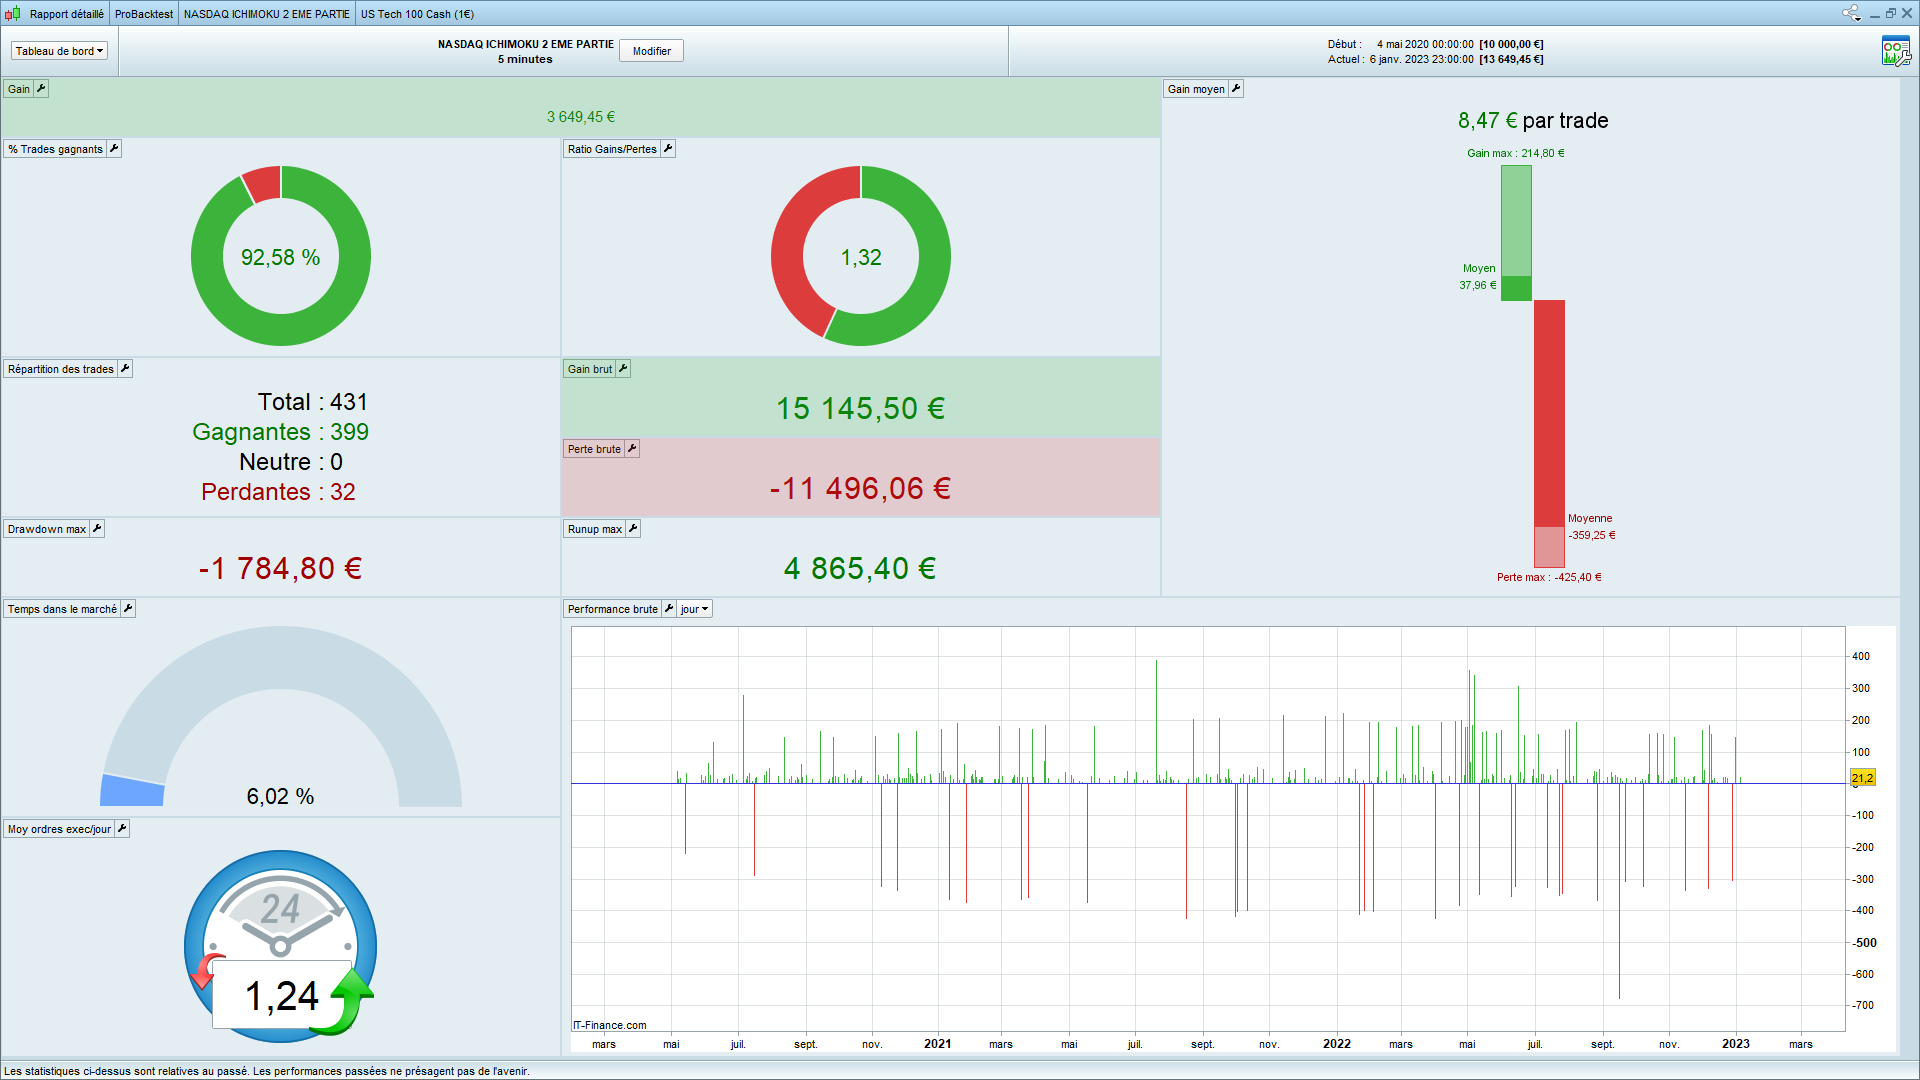
Task: Click wrench beside Temps dans le marché
Action: tap(128, 609)
